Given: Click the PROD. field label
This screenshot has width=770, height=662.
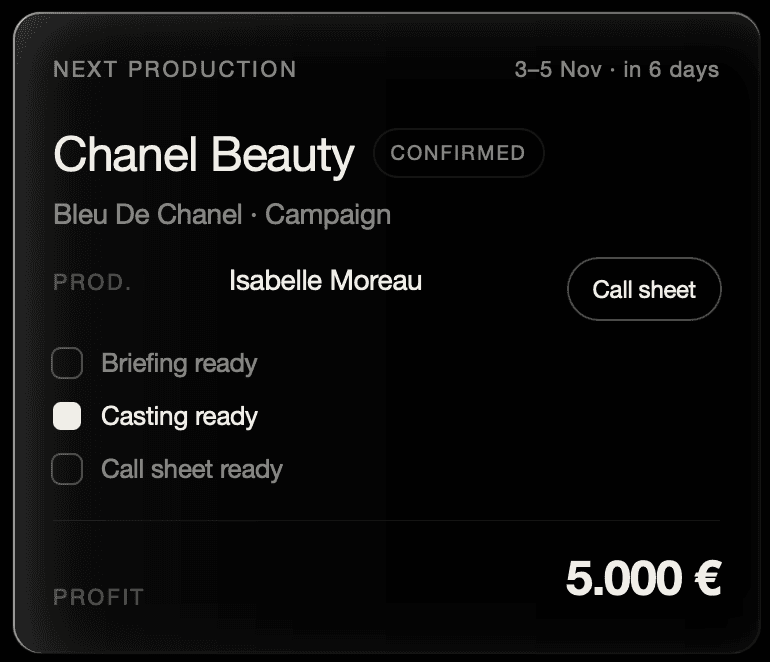Looking at the screenshot, I should pyautogui.click(x=92, y=282).
